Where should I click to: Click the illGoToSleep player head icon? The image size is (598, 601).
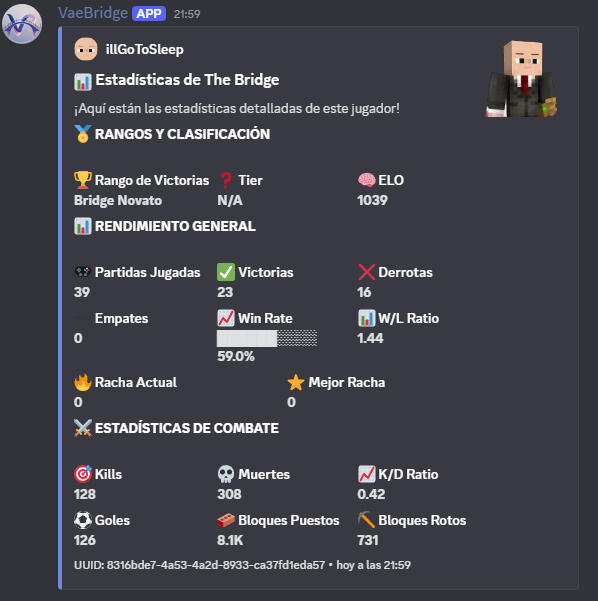click(x=86, y=49)
